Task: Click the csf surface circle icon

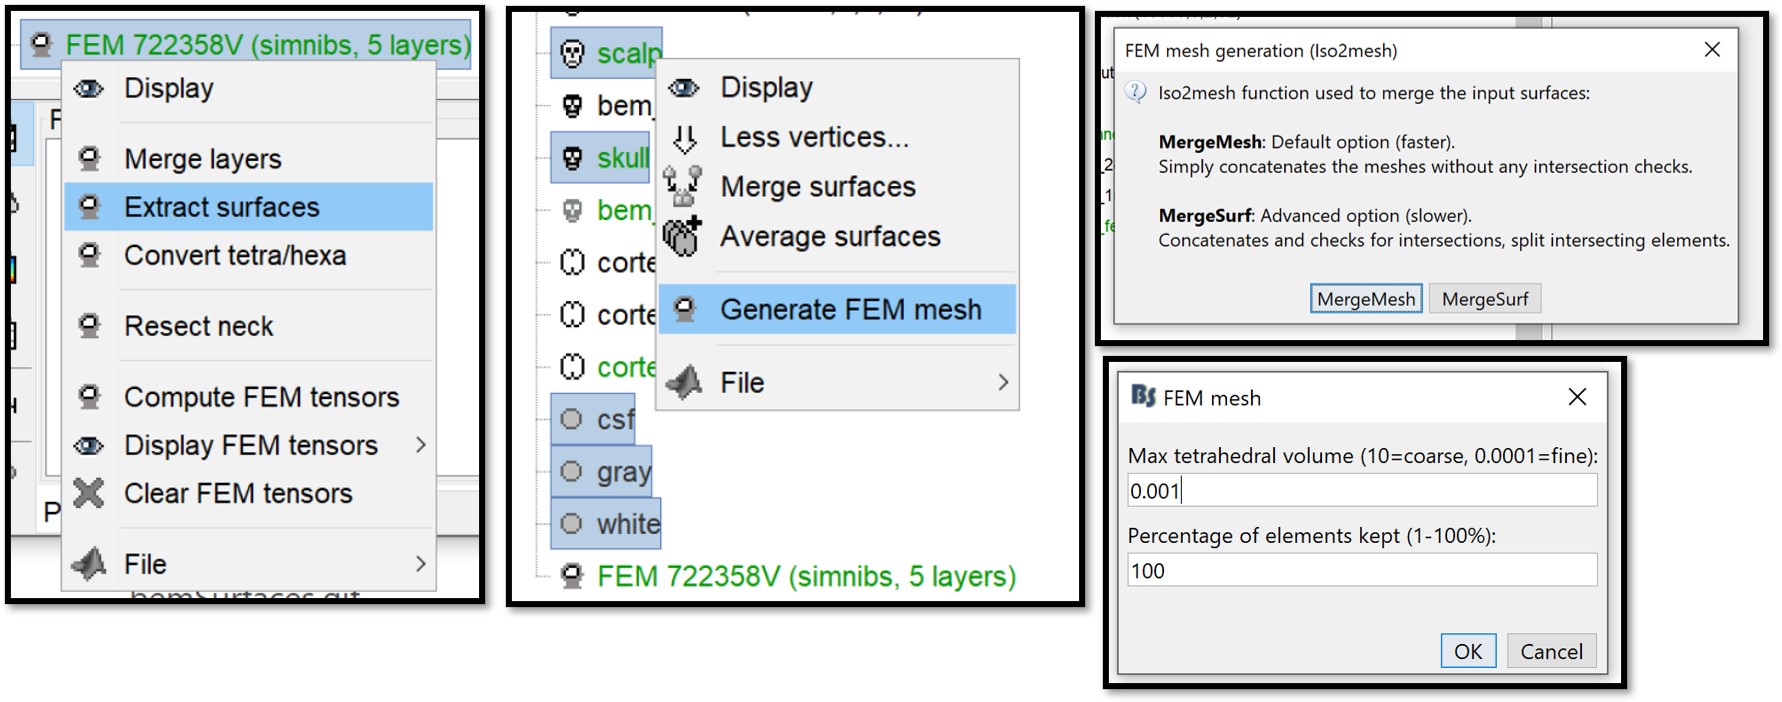Action: click(x=571, y=419)
